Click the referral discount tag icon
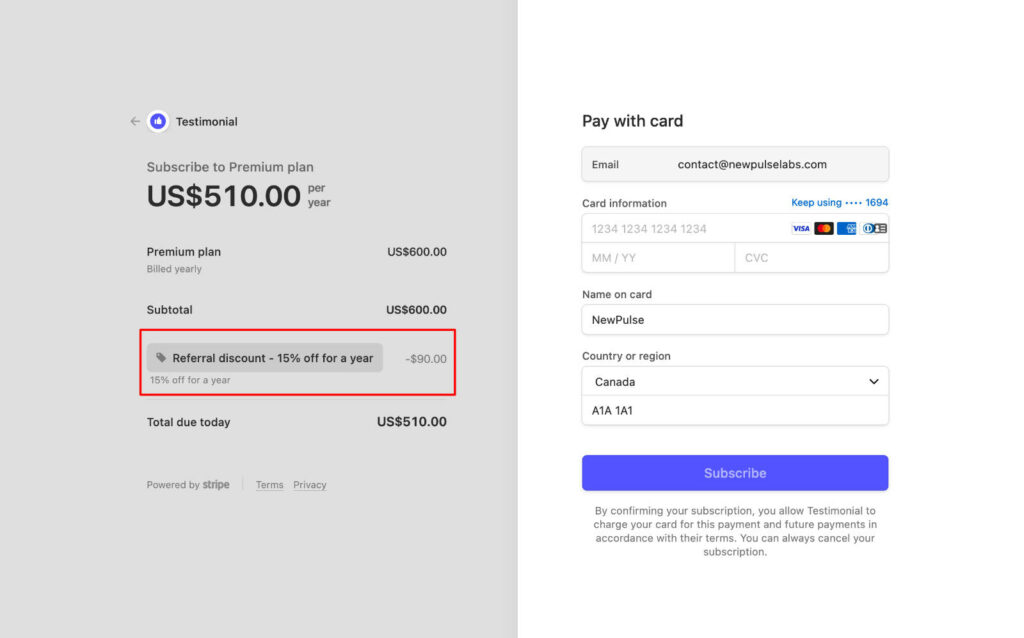The width and height of the screenshot is (1024, 638). (x=161, y=358)
